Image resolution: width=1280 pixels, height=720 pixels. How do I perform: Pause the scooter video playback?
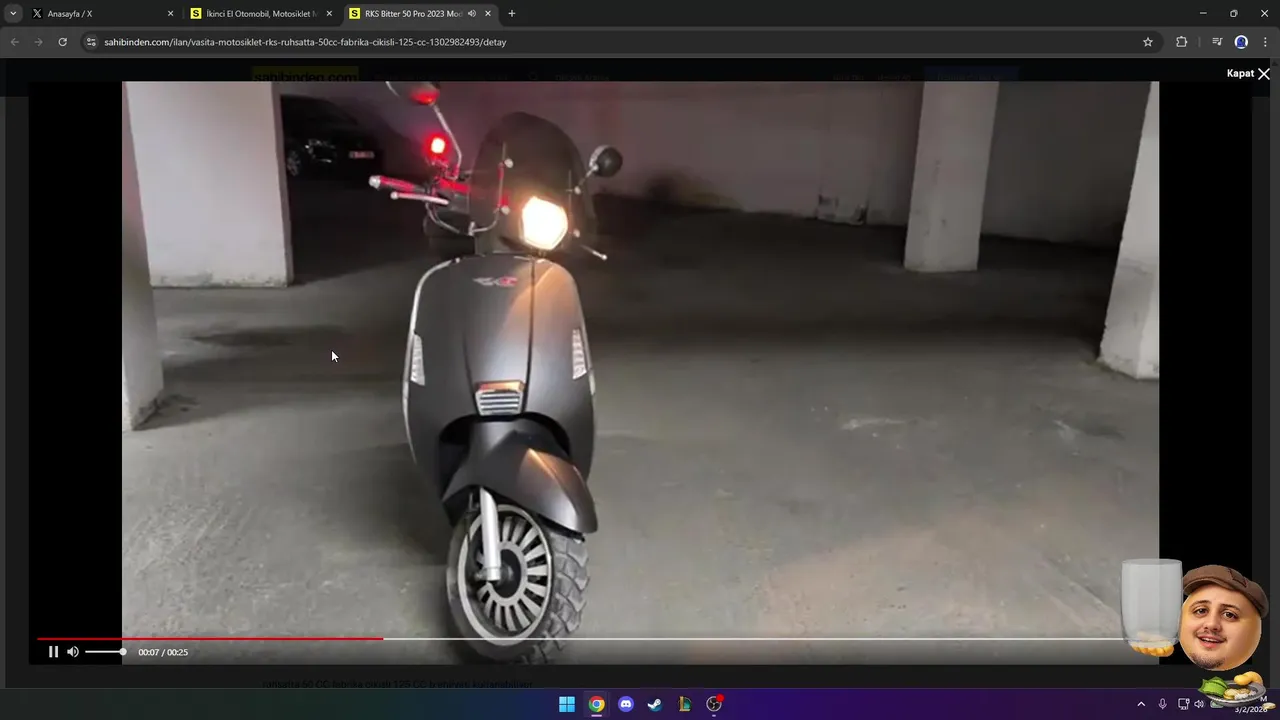click(53, 652)
